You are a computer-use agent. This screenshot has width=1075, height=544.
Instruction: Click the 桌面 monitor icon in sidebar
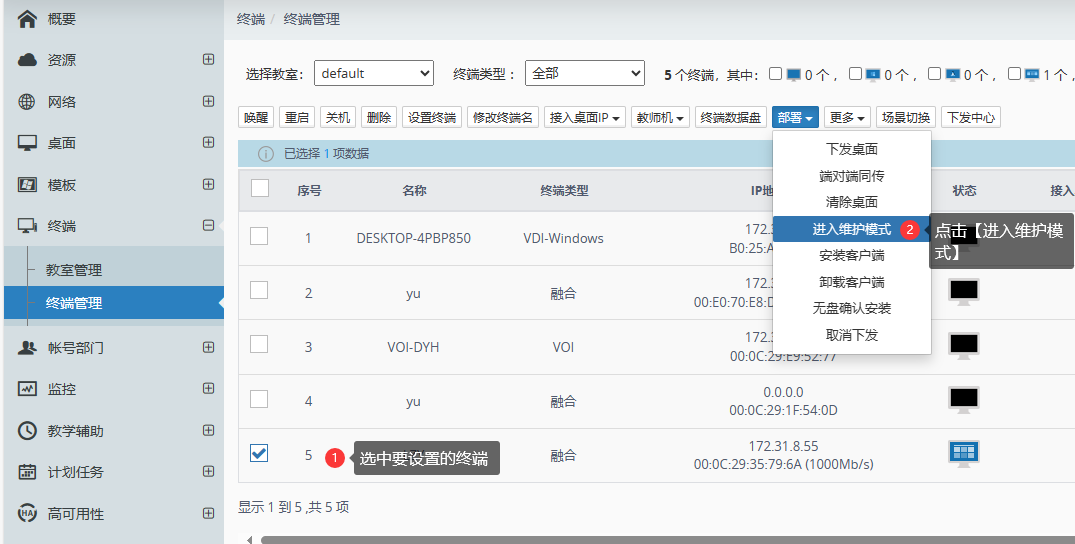tap(28, 143)
